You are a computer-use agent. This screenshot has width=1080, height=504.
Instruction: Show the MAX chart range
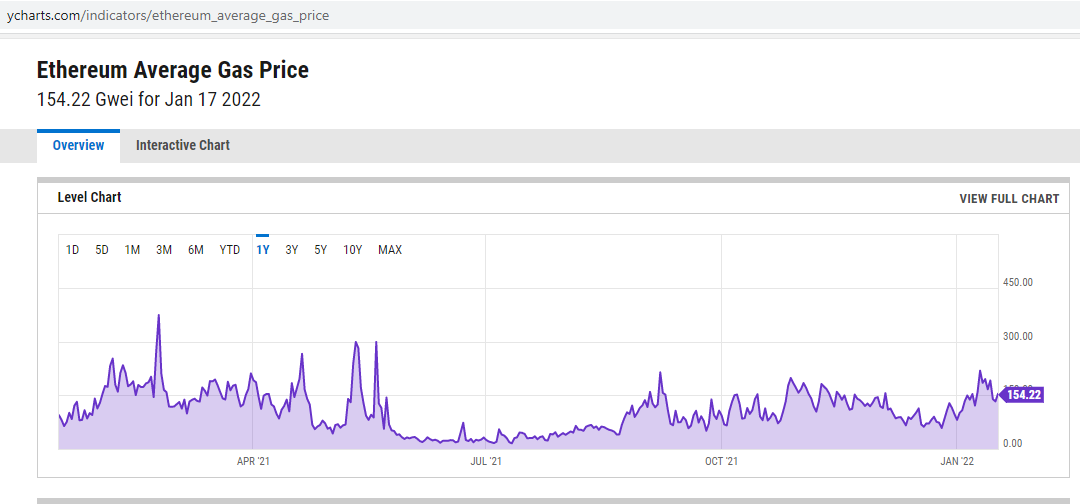click(390, 250)
